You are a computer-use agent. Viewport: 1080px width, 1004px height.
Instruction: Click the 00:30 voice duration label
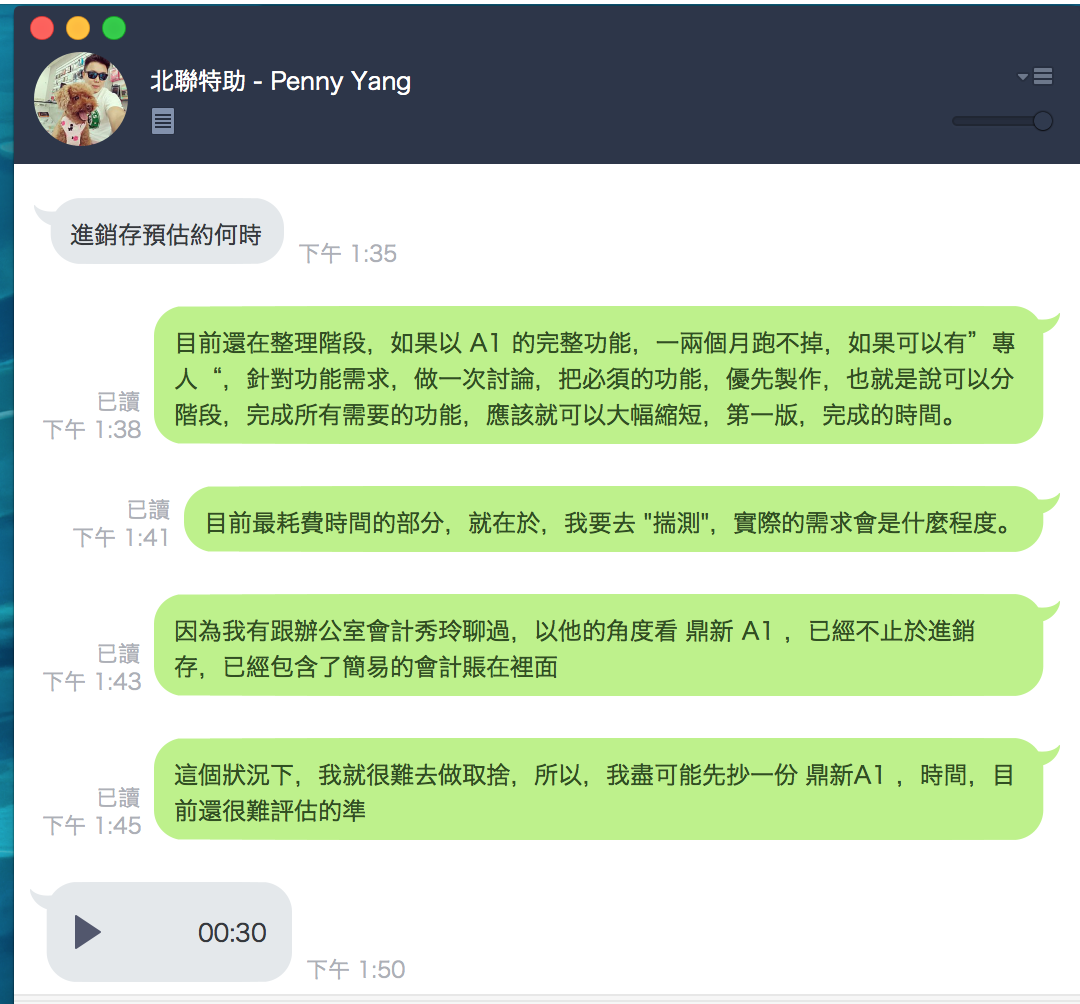click(232, 932)
